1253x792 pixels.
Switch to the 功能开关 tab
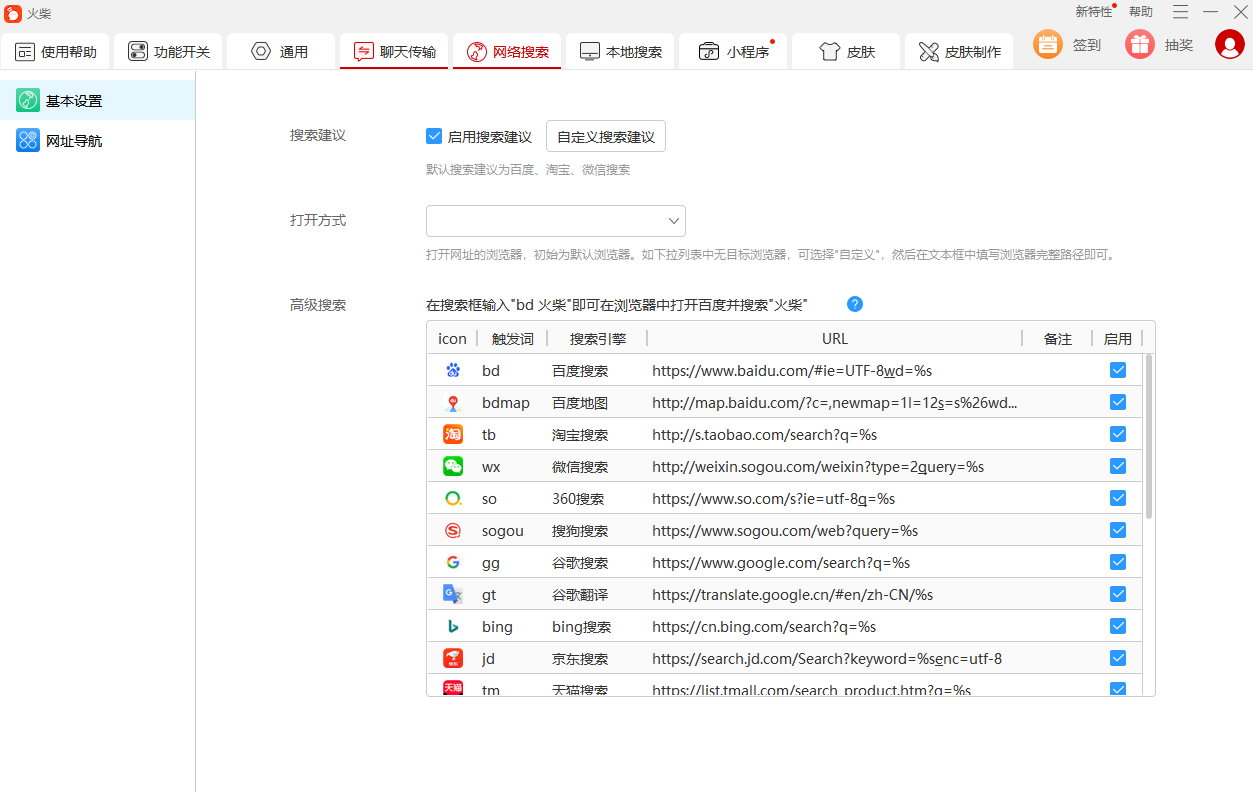tap(168, 51)
